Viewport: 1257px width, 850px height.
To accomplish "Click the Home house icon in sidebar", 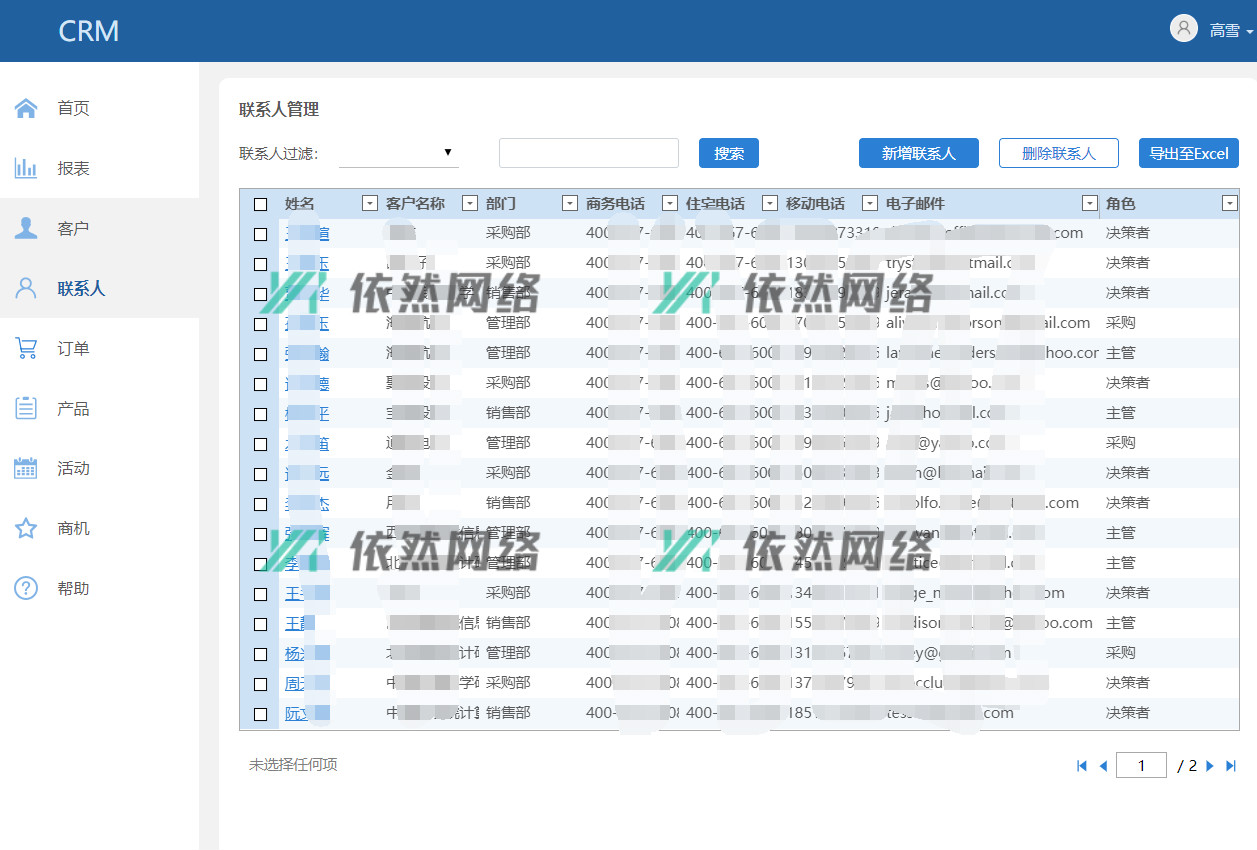I will coord(26,108).
